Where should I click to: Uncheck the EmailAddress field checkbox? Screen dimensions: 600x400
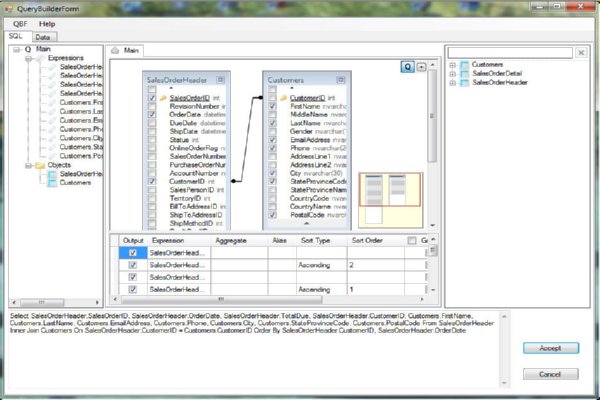tap(272, 140)
